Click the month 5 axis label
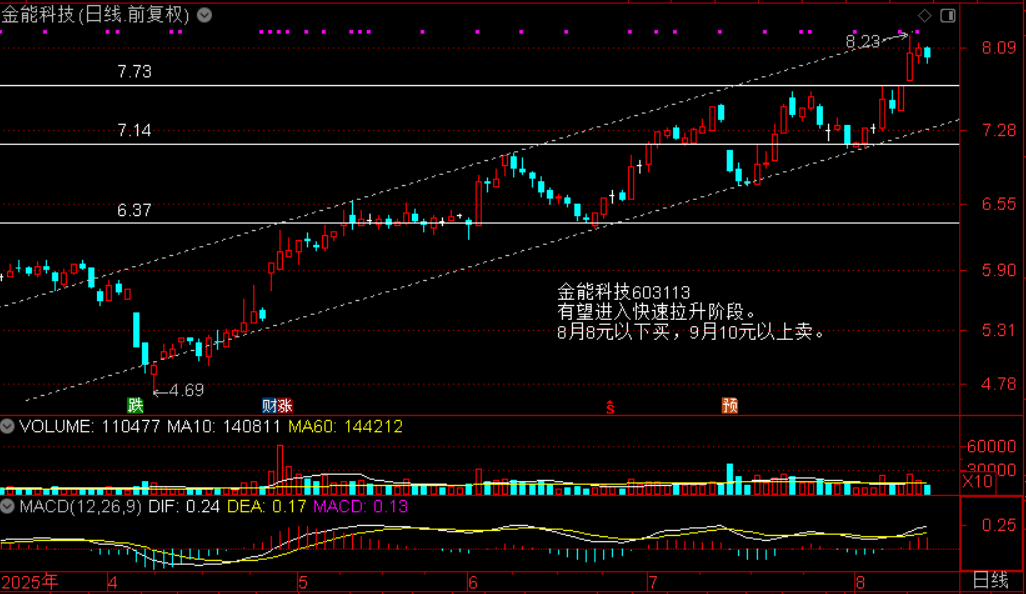 [x=302, y=582]
